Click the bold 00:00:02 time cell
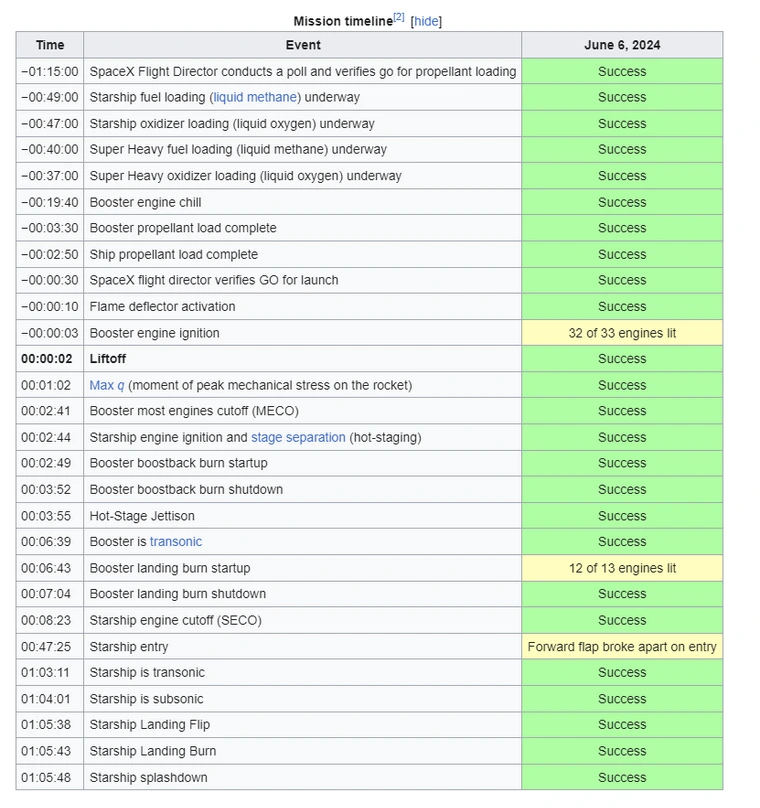 click(49, 359)
